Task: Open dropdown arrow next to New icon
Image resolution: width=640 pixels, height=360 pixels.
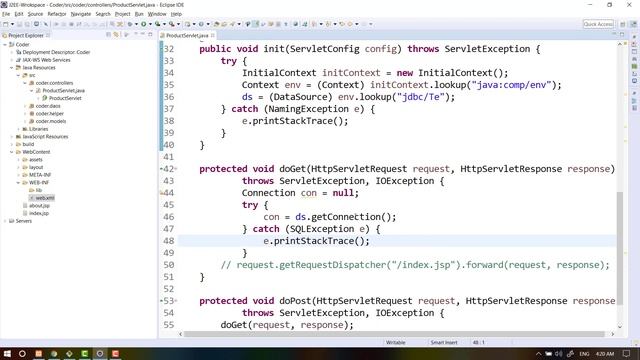Action: click(12, 24)
